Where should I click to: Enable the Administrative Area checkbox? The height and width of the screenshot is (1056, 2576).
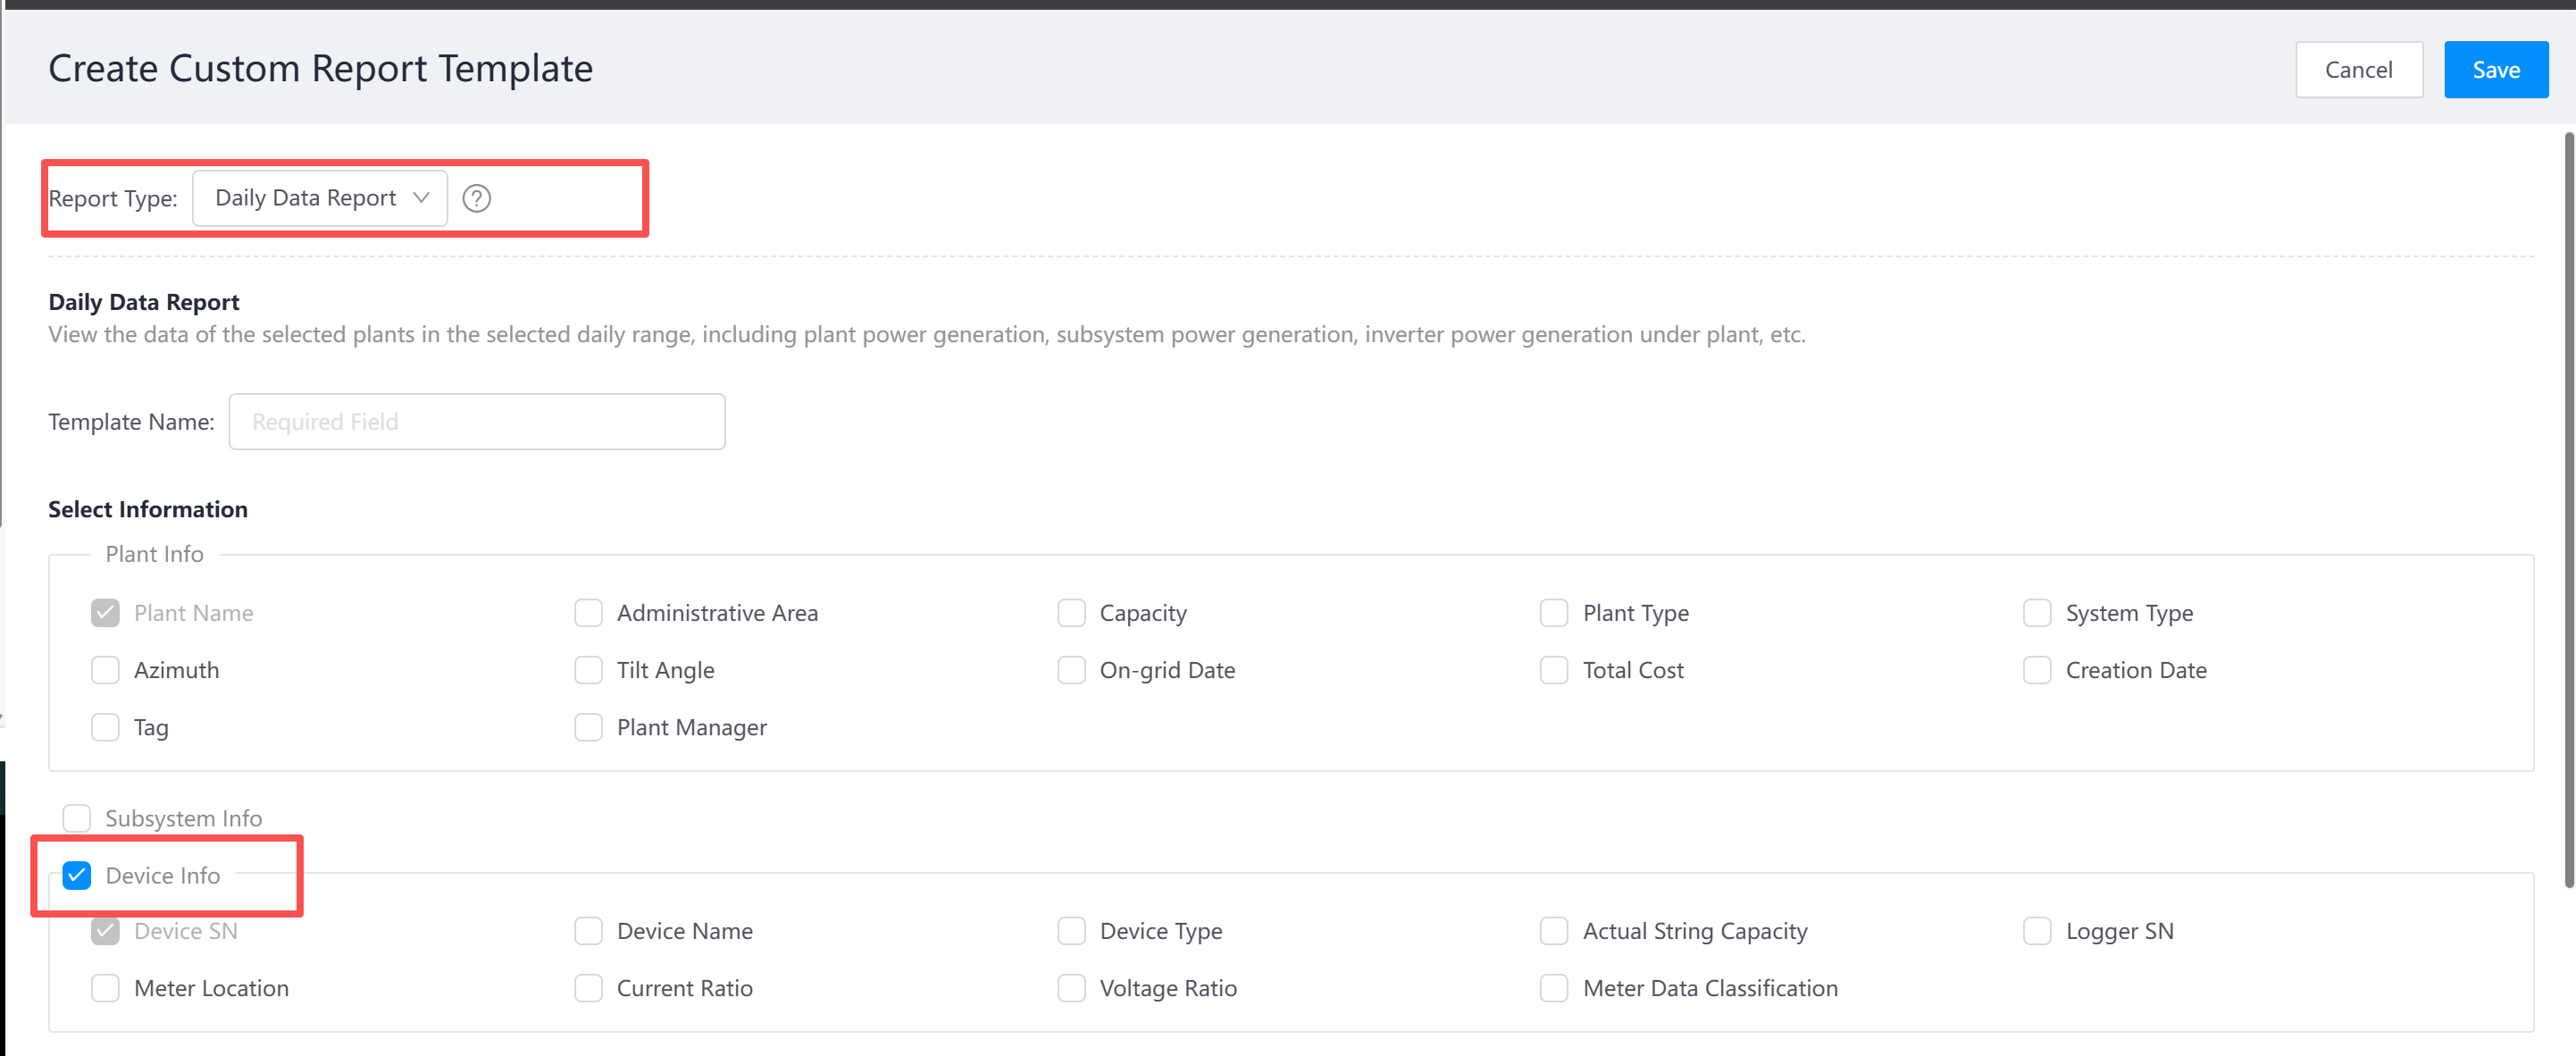tap(588, 613)
